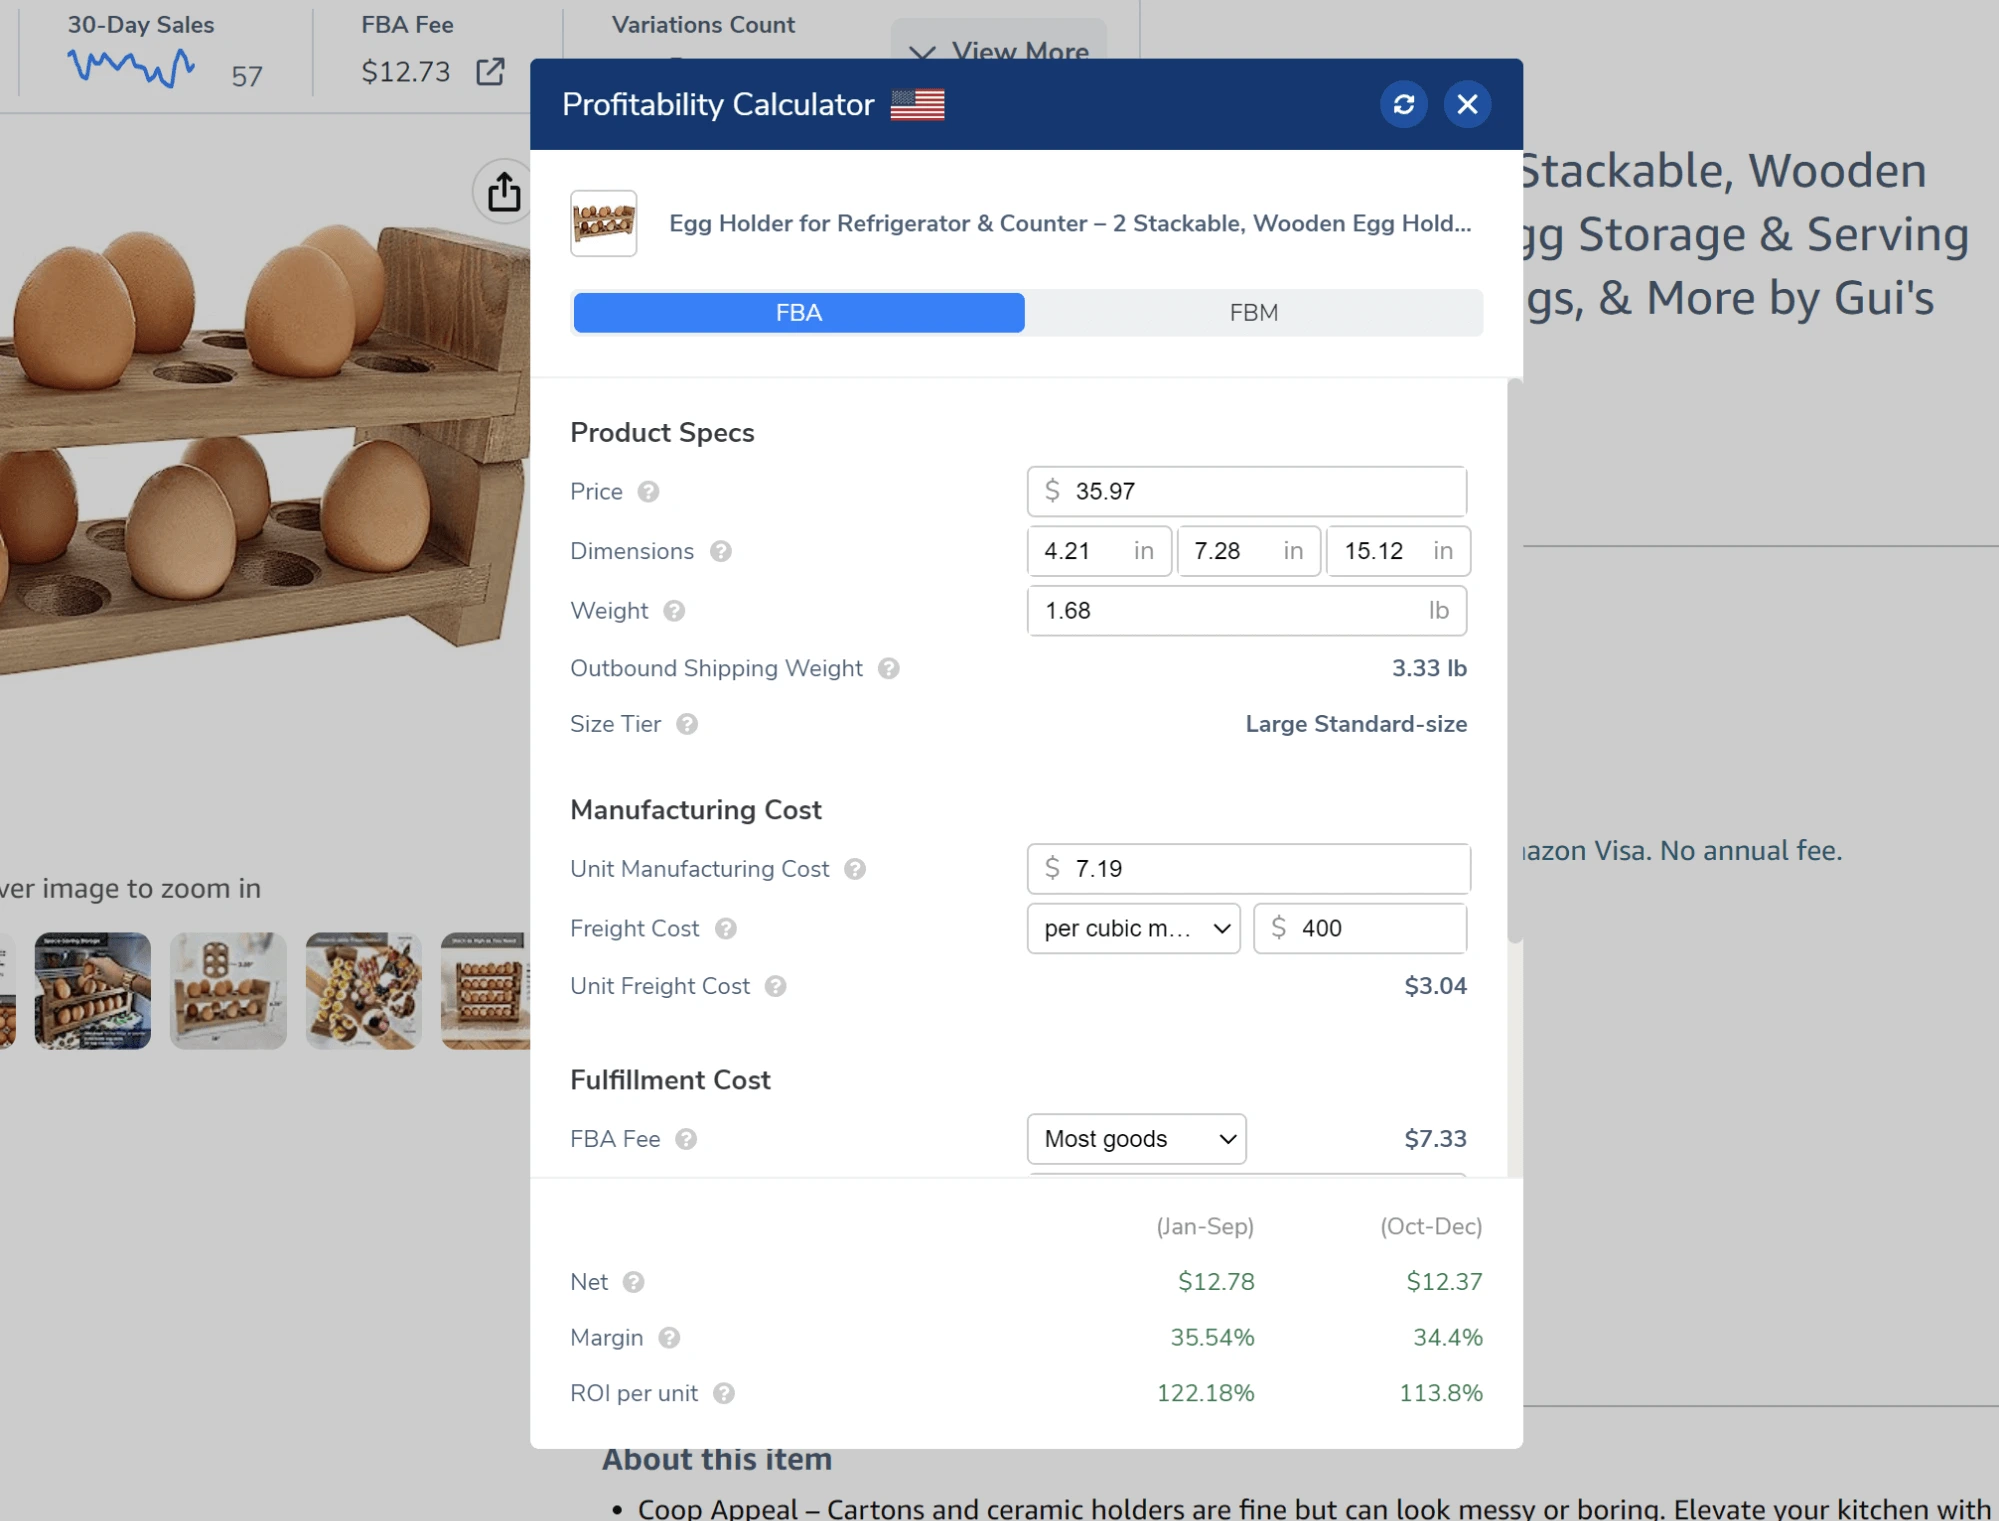
Task: Click the 30-Day Sales sparkline chart
Action: [x=130, y=68]
